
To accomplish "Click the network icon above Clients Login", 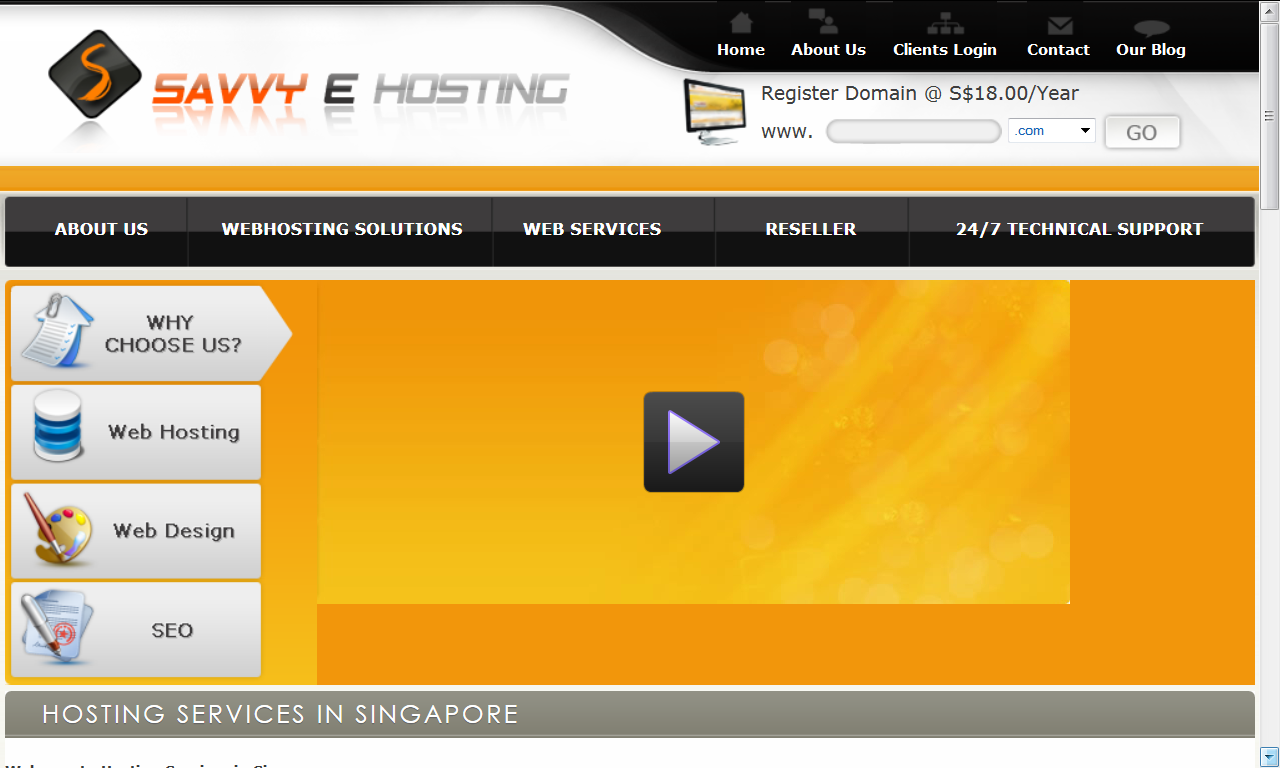I will pyautogui.click(x=945, y=23).
